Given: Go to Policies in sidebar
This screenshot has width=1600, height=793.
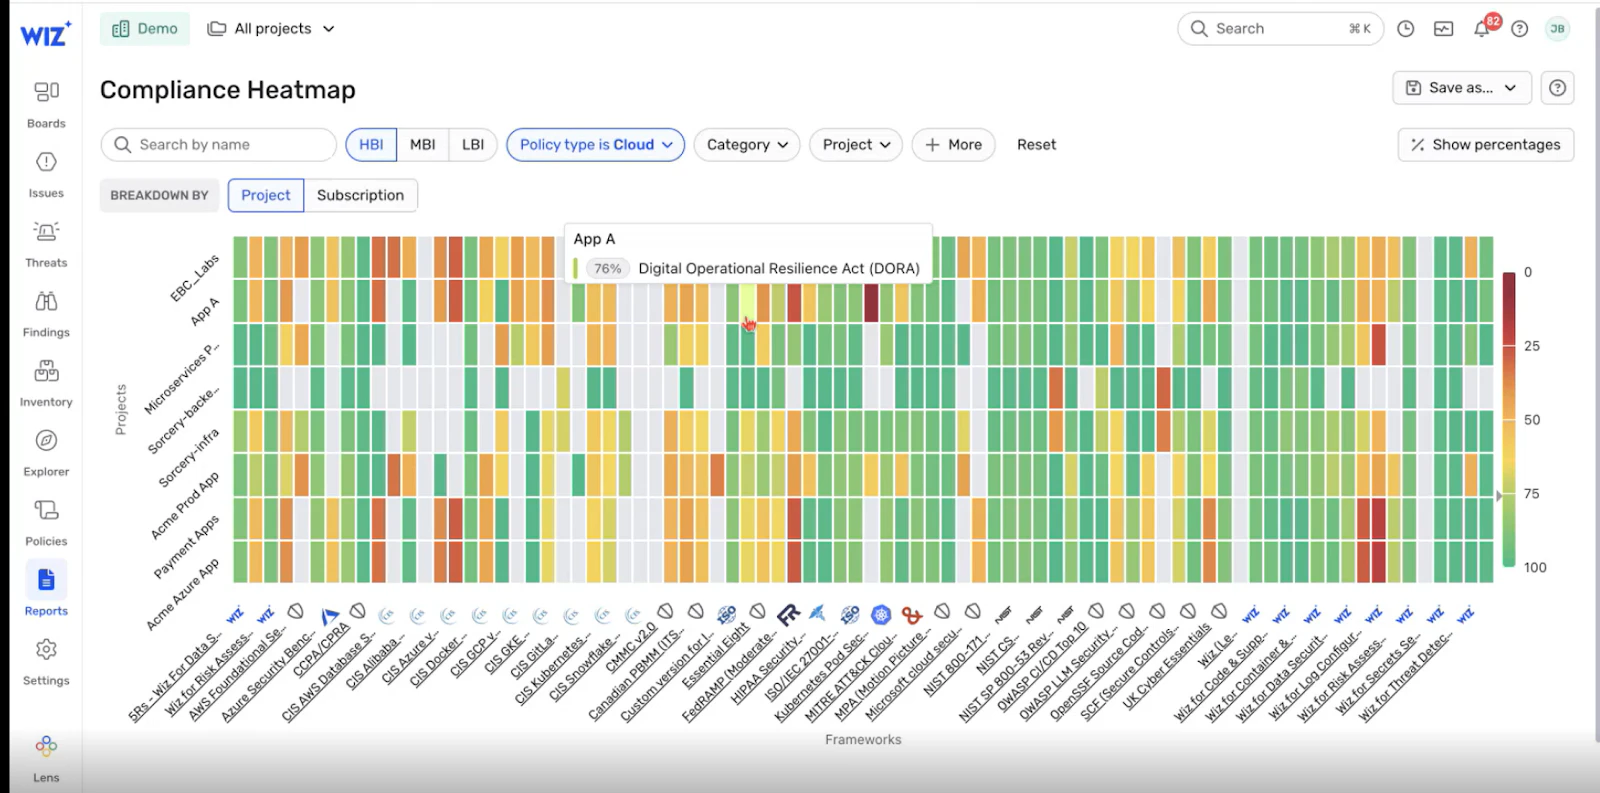Looking at the screenshot, I should [x=46, y=523].
